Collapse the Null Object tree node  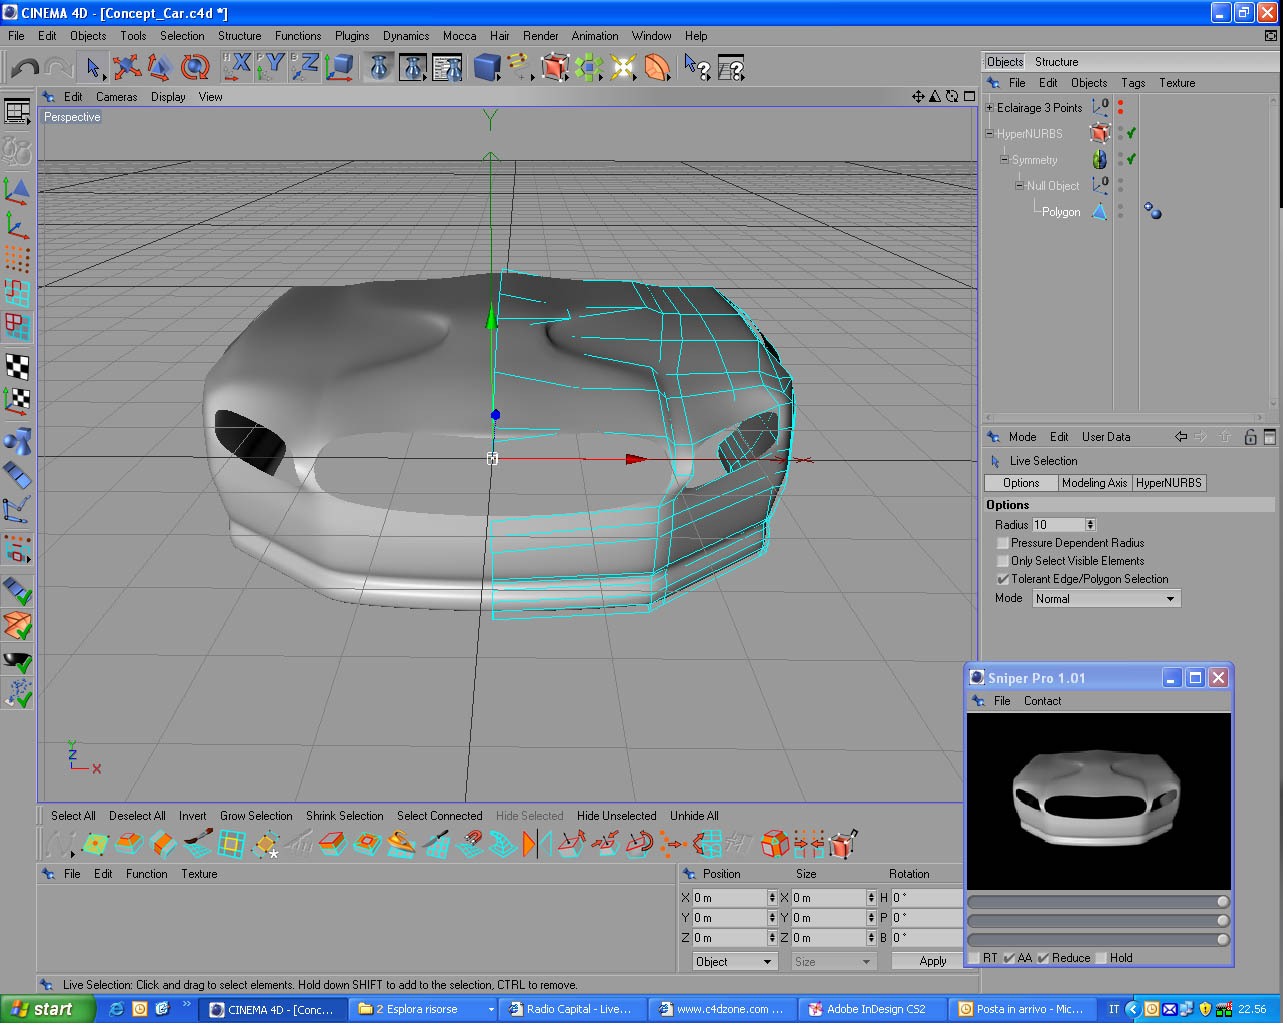(x=1020, y=185)
